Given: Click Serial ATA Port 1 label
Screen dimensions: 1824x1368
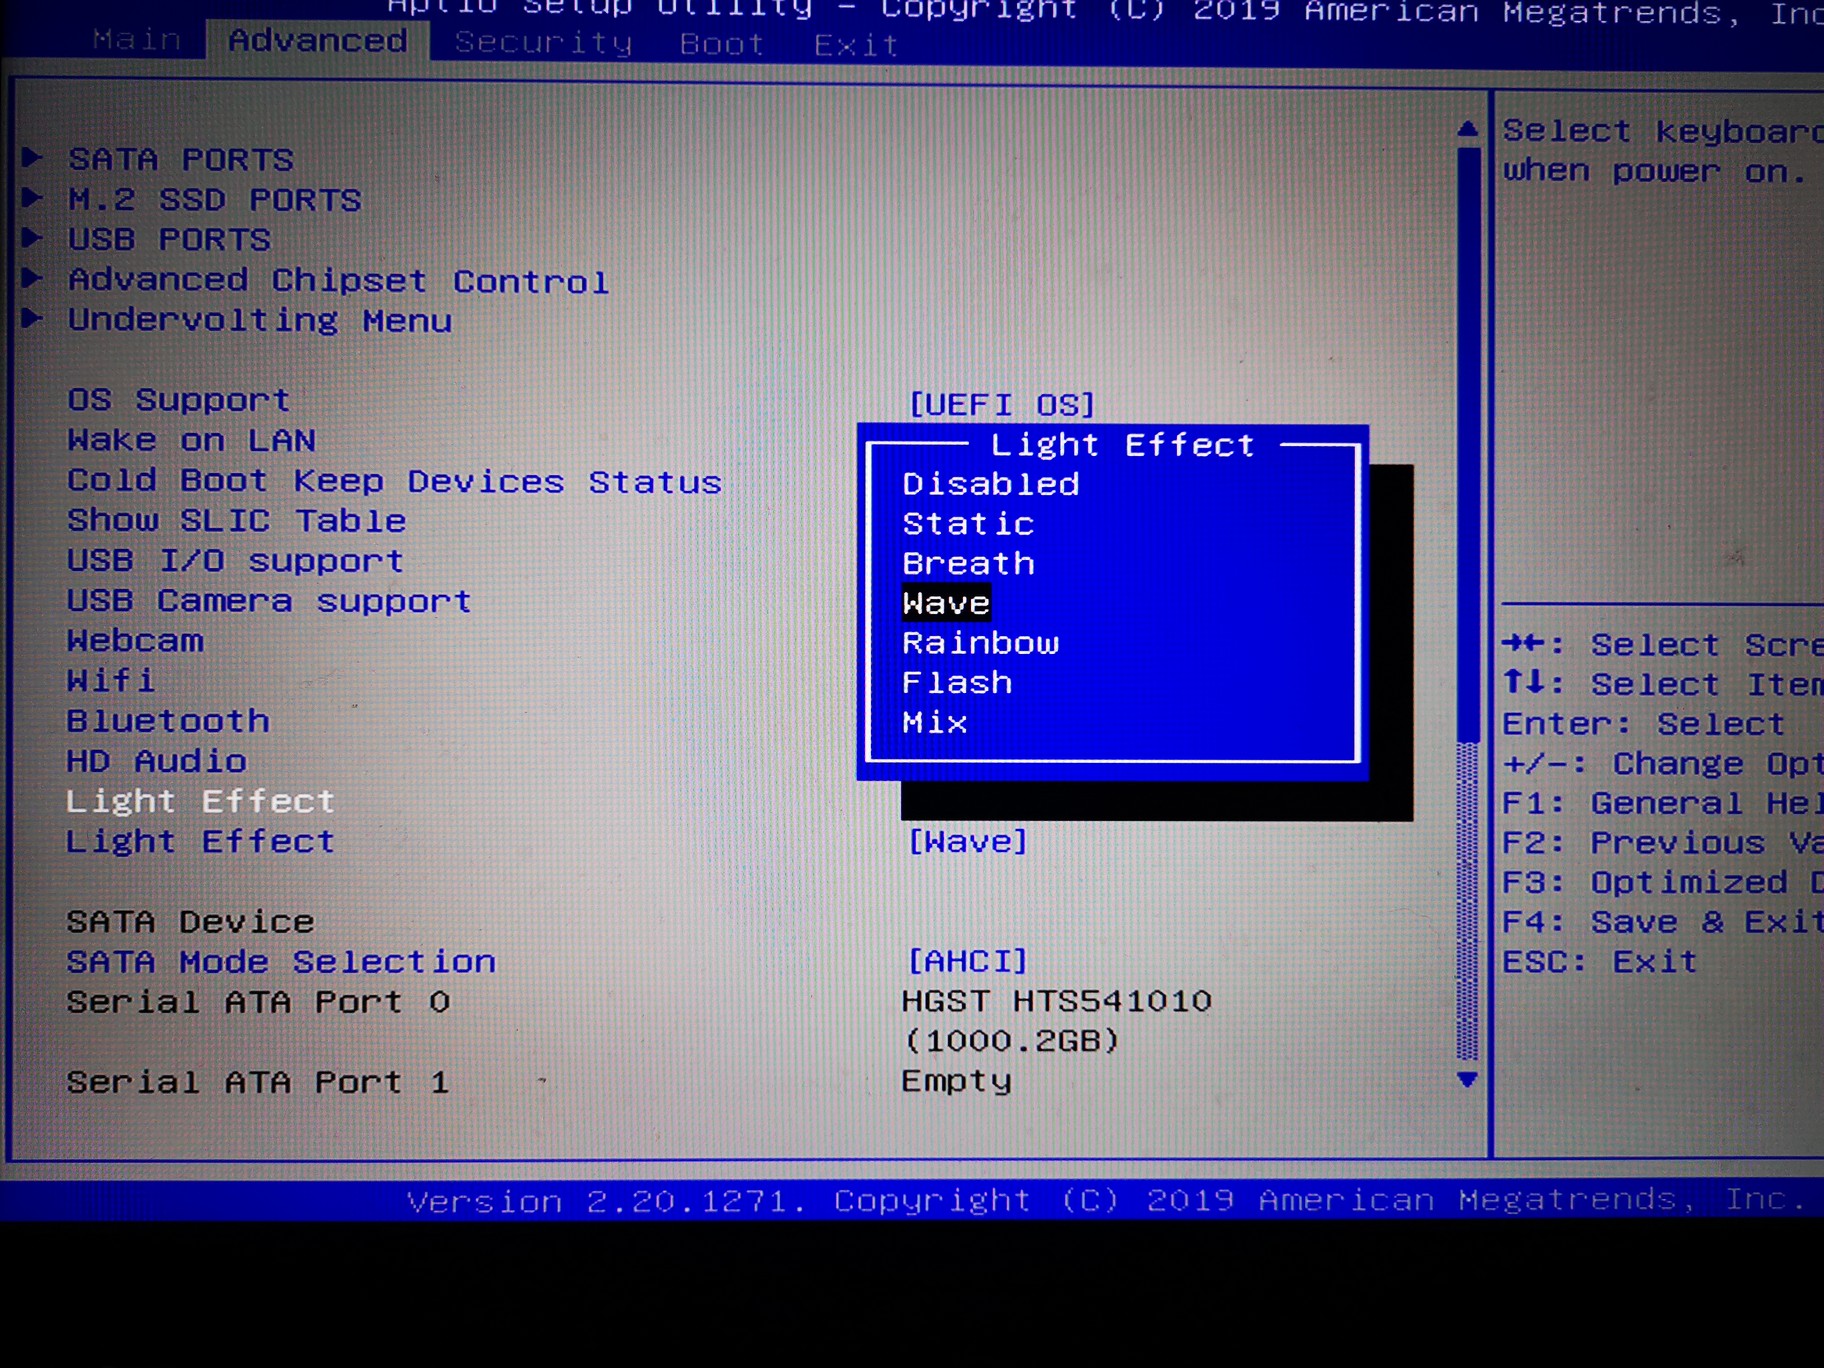Looking at the screenshot, I should coord(258,1082).
